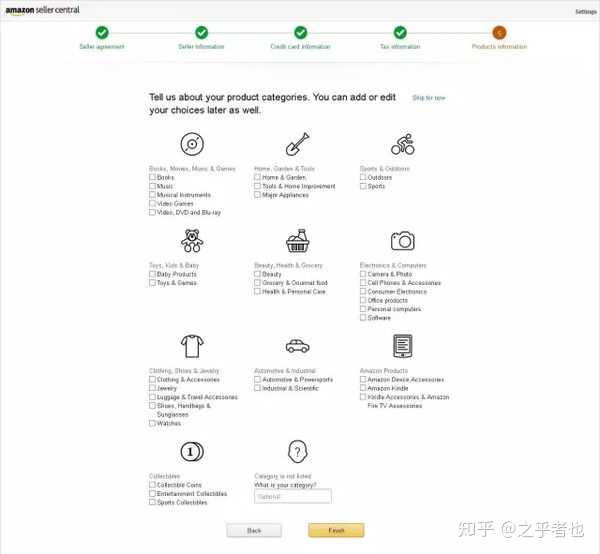Check the Camera & Photo checkbox

click(x=363, y=274)
